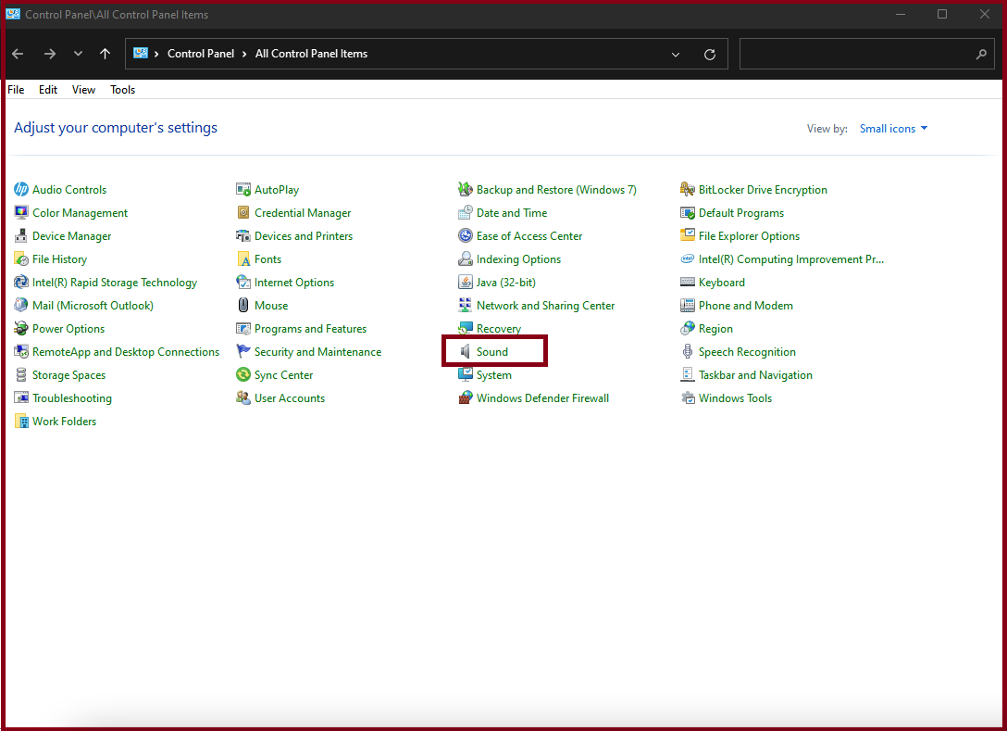Click the Speech Recognition microphone icon
Viewport: 1007px width, 731px height.
pos(688,351)
